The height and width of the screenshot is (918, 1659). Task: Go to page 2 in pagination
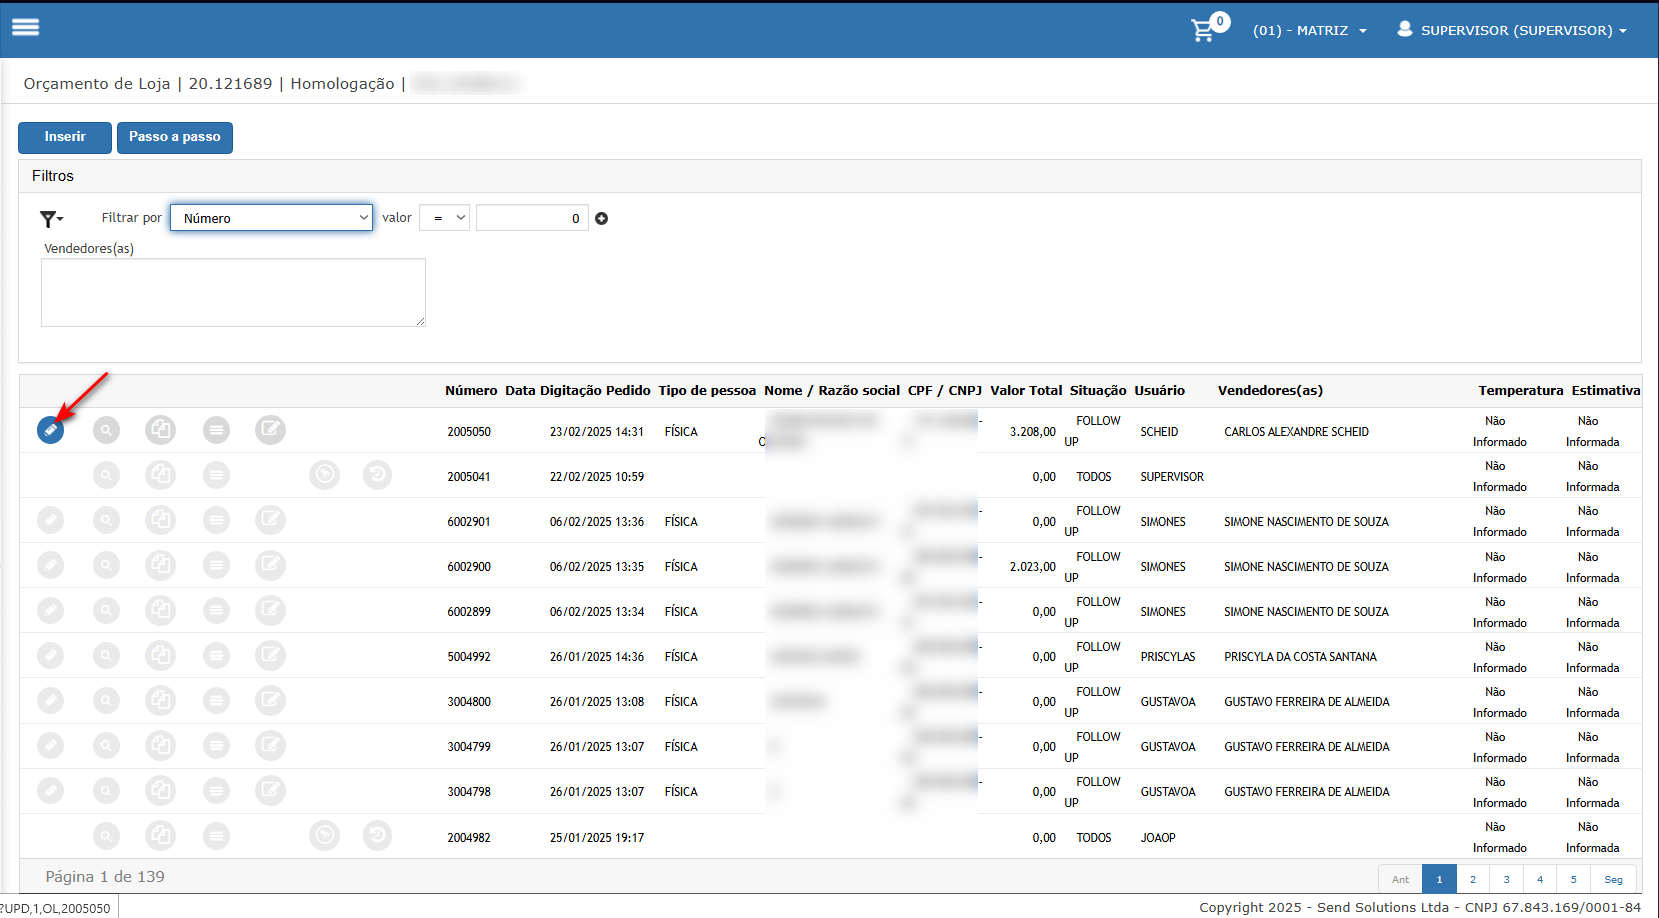(x=1472, y=880)
